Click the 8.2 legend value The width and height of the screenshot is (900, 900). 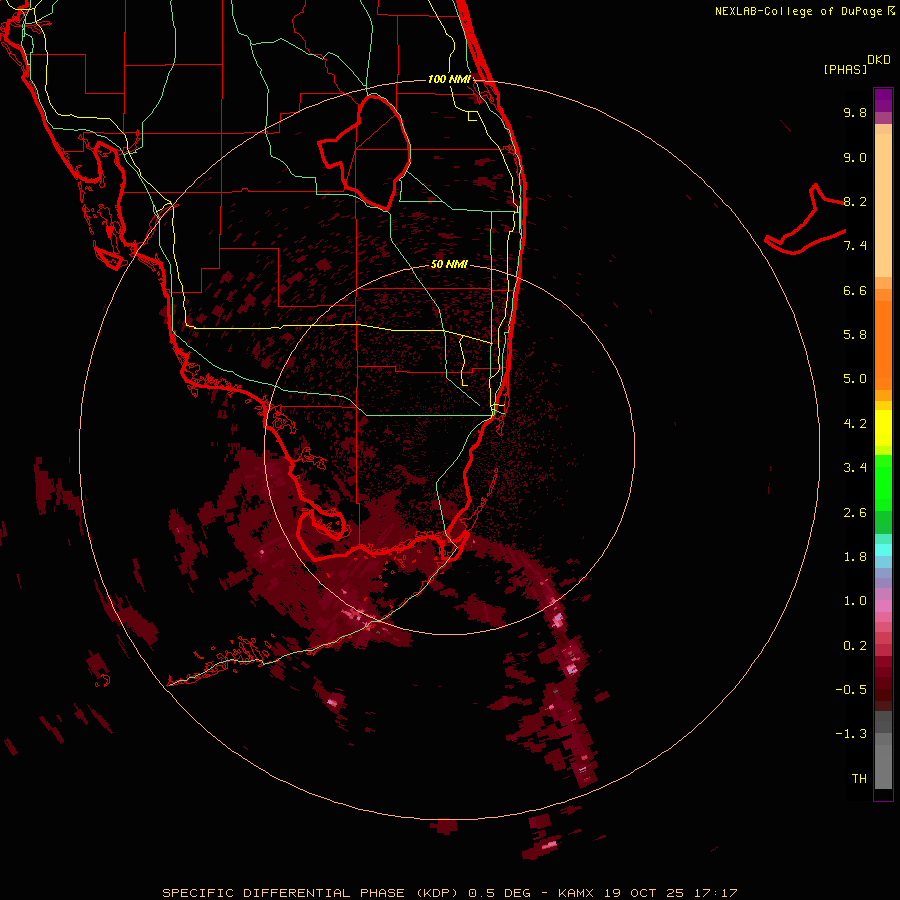855,201
